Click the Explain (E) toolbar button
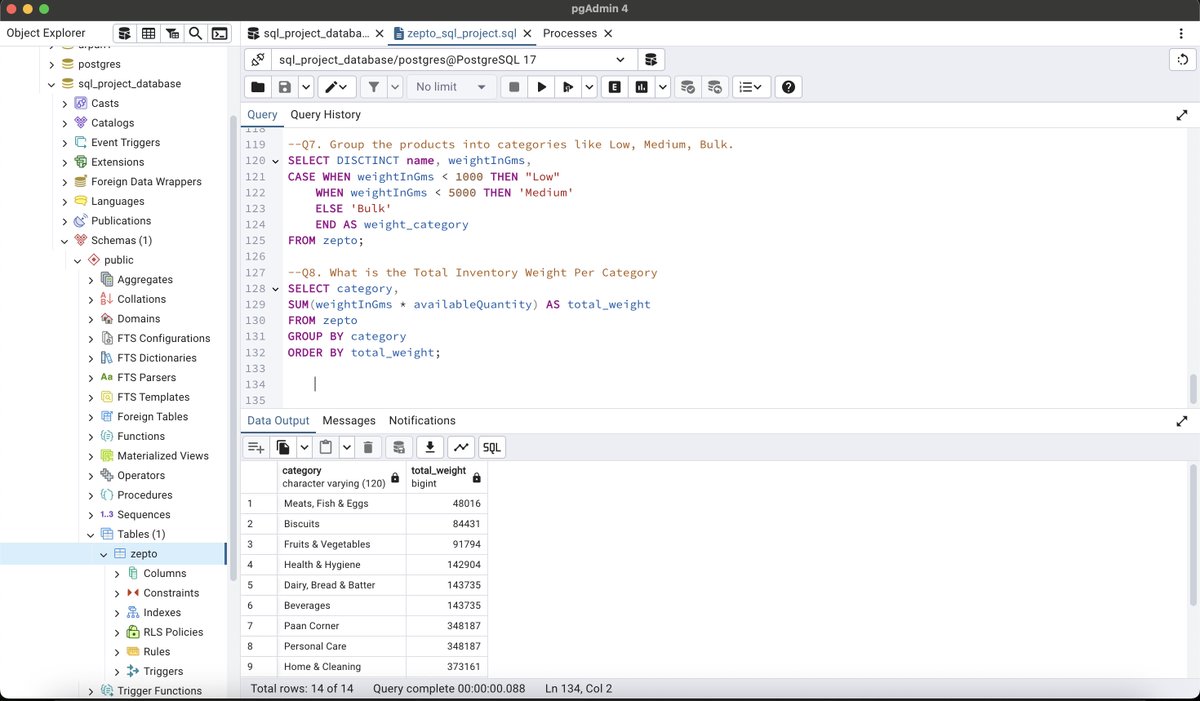This screenshot has width=1200, height=701. pos(614,87)
